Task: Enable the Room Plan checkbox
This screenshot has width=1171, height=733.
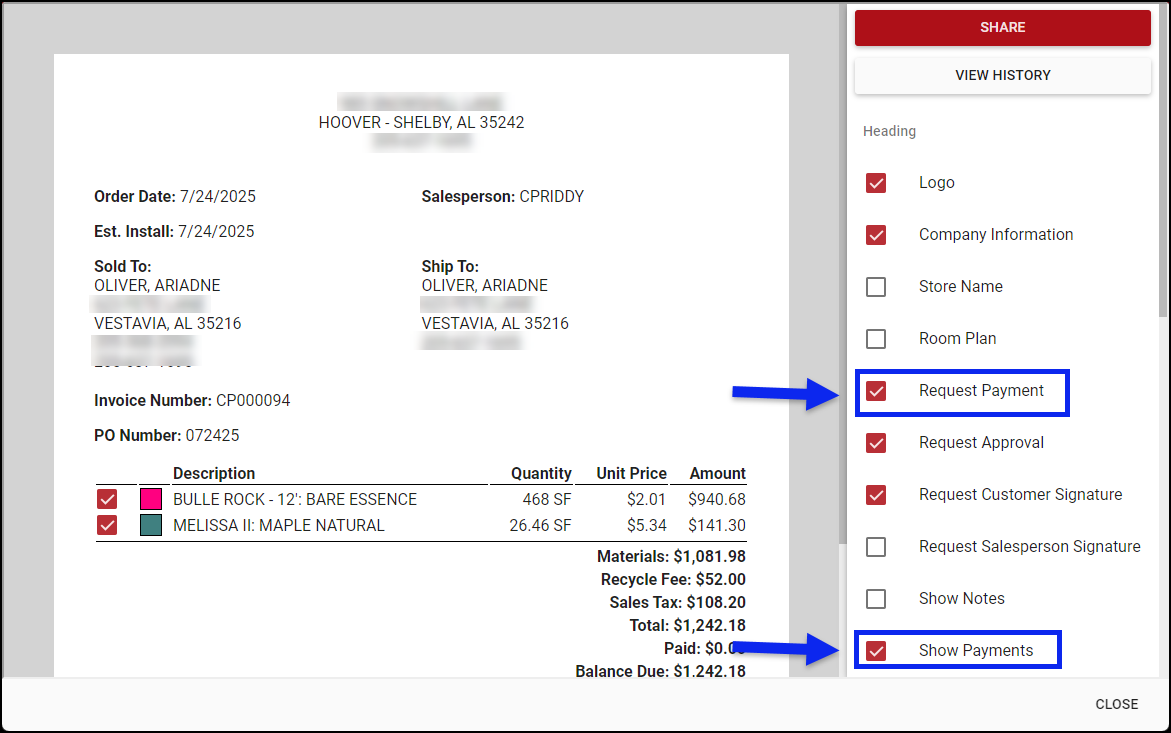Action: 876,339
